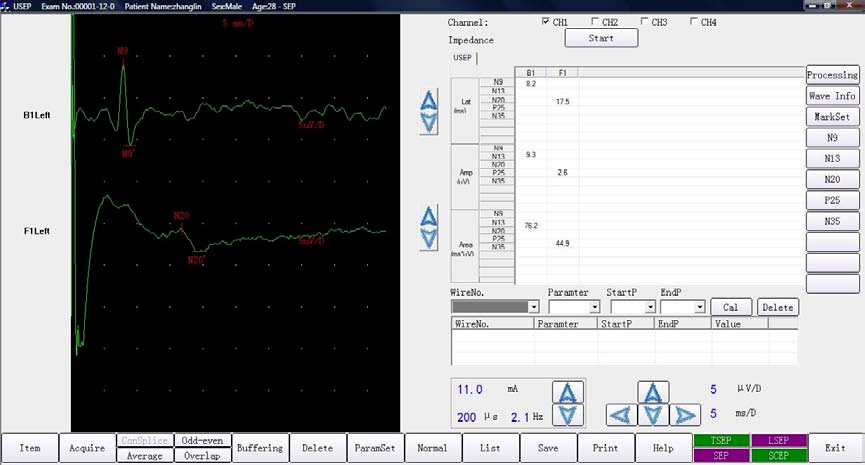The image size is (865, 465).
Task: Open the StartP dropdown
Action: [x=650, y=307]
